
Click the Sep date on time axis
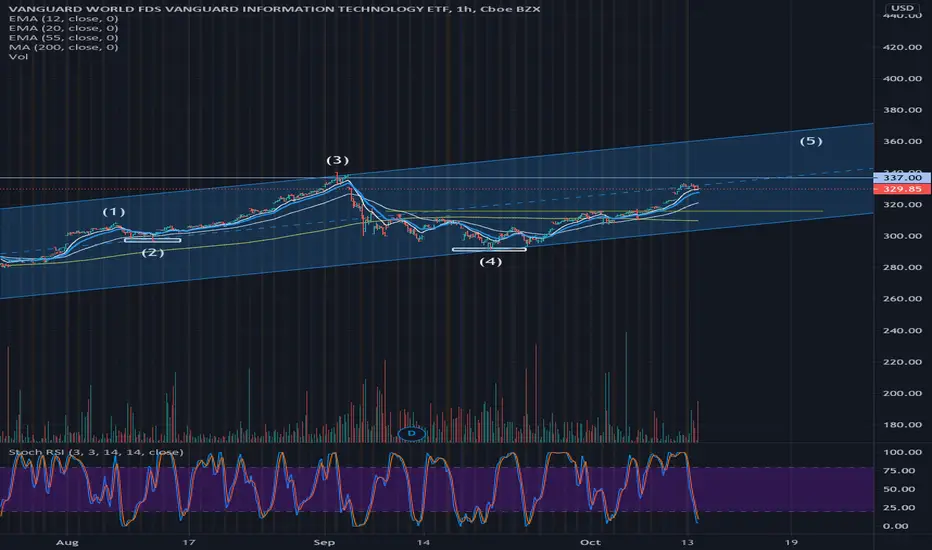click(325, 542)
